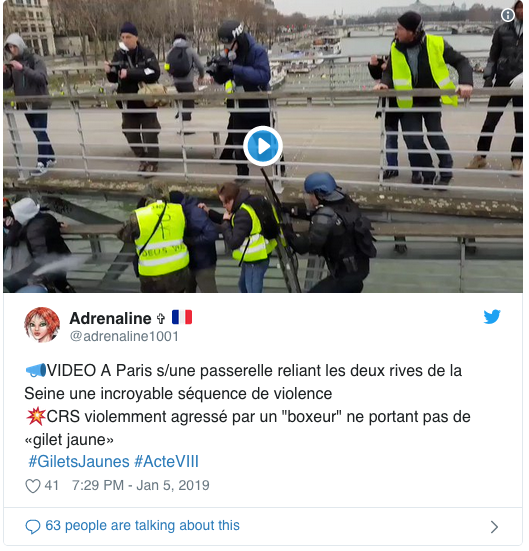
Task: Play the embedded tweet video
Action: pos(263,146)
